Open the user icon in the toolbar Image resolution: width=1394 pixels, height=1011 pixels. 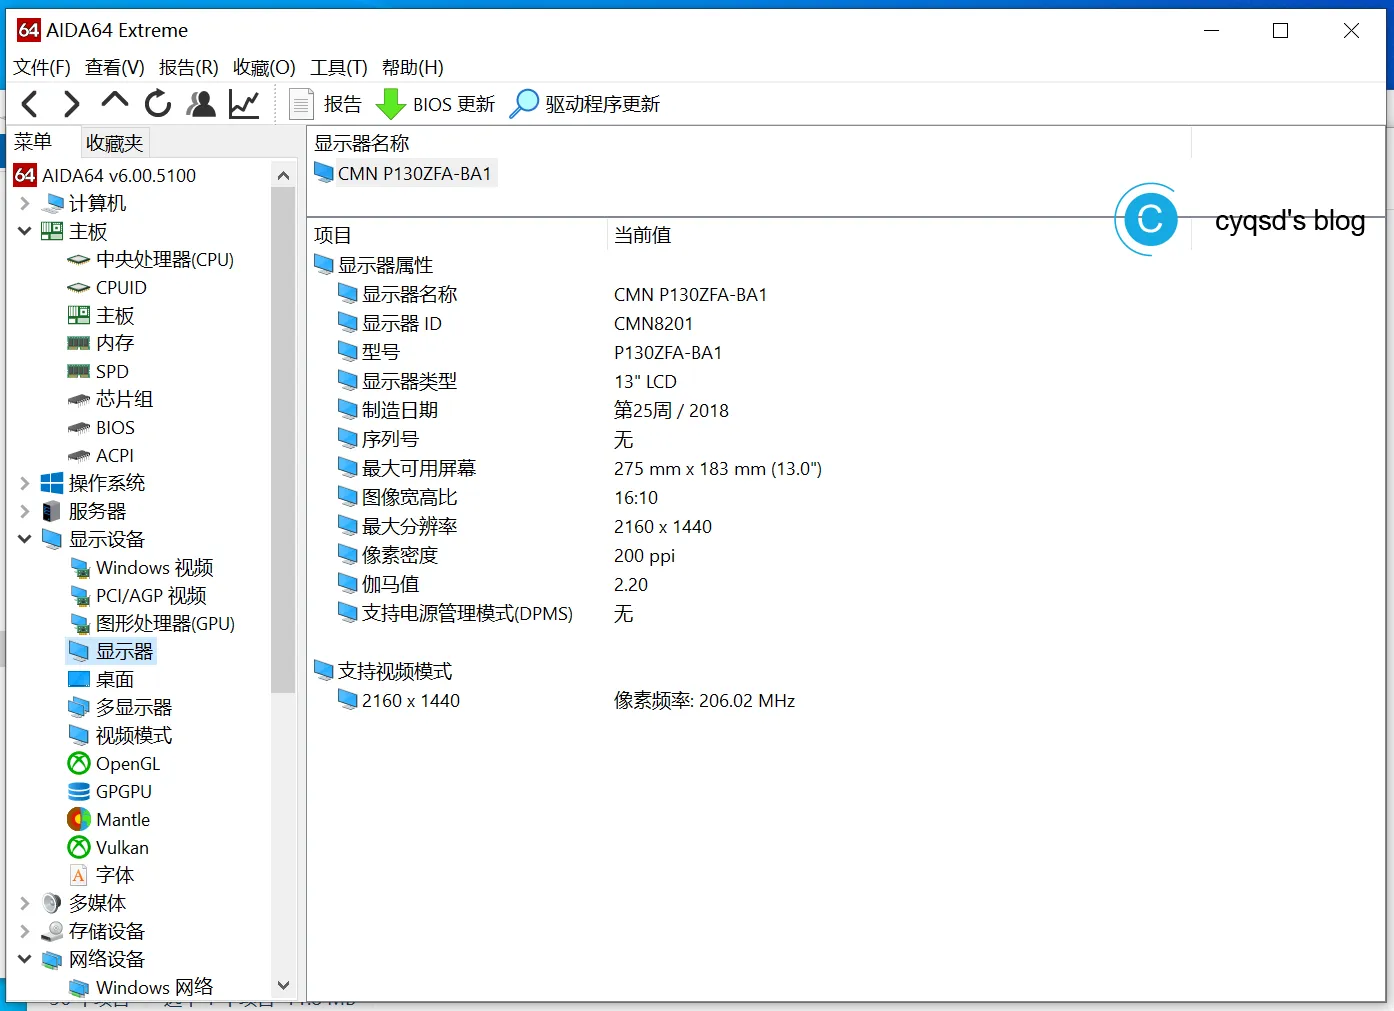201,104
